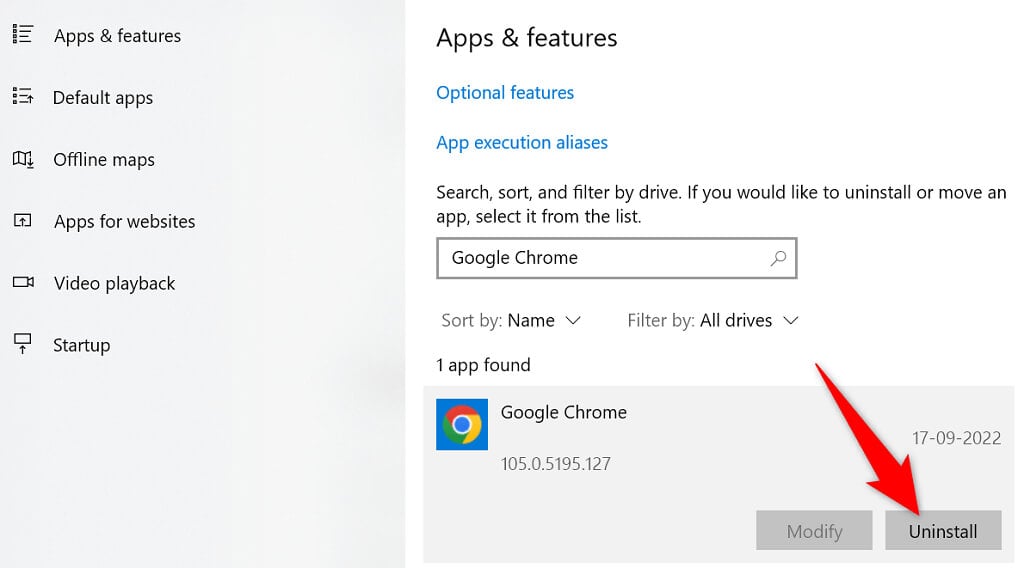Go to the Default apps section

pyautogui.click(x=103, y=98)
